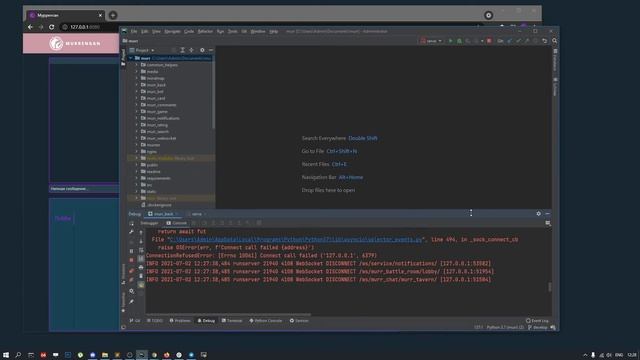The width and height of the screenshot is (640, 360).
Task: Open the File menu
Action: point(134,31)
